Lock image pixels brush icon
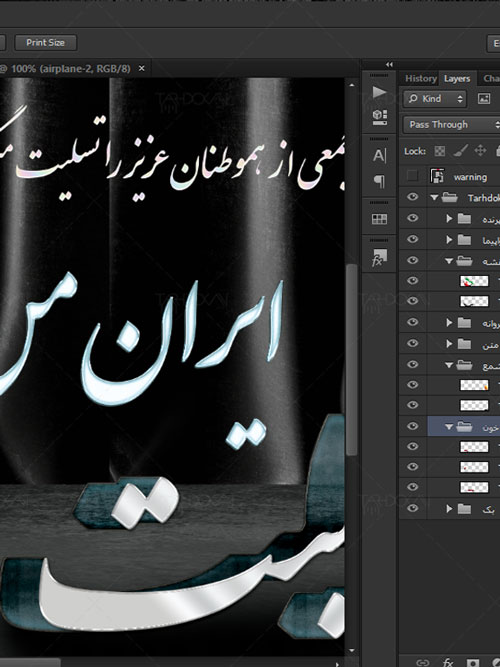The height and width of the screenshot is (667, 500). click(460, 151)
